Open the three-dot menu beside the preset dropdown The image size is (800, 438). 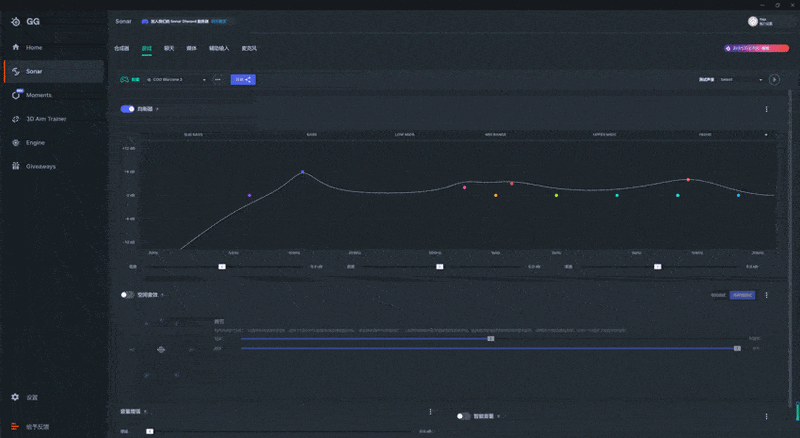pos(217,79)
